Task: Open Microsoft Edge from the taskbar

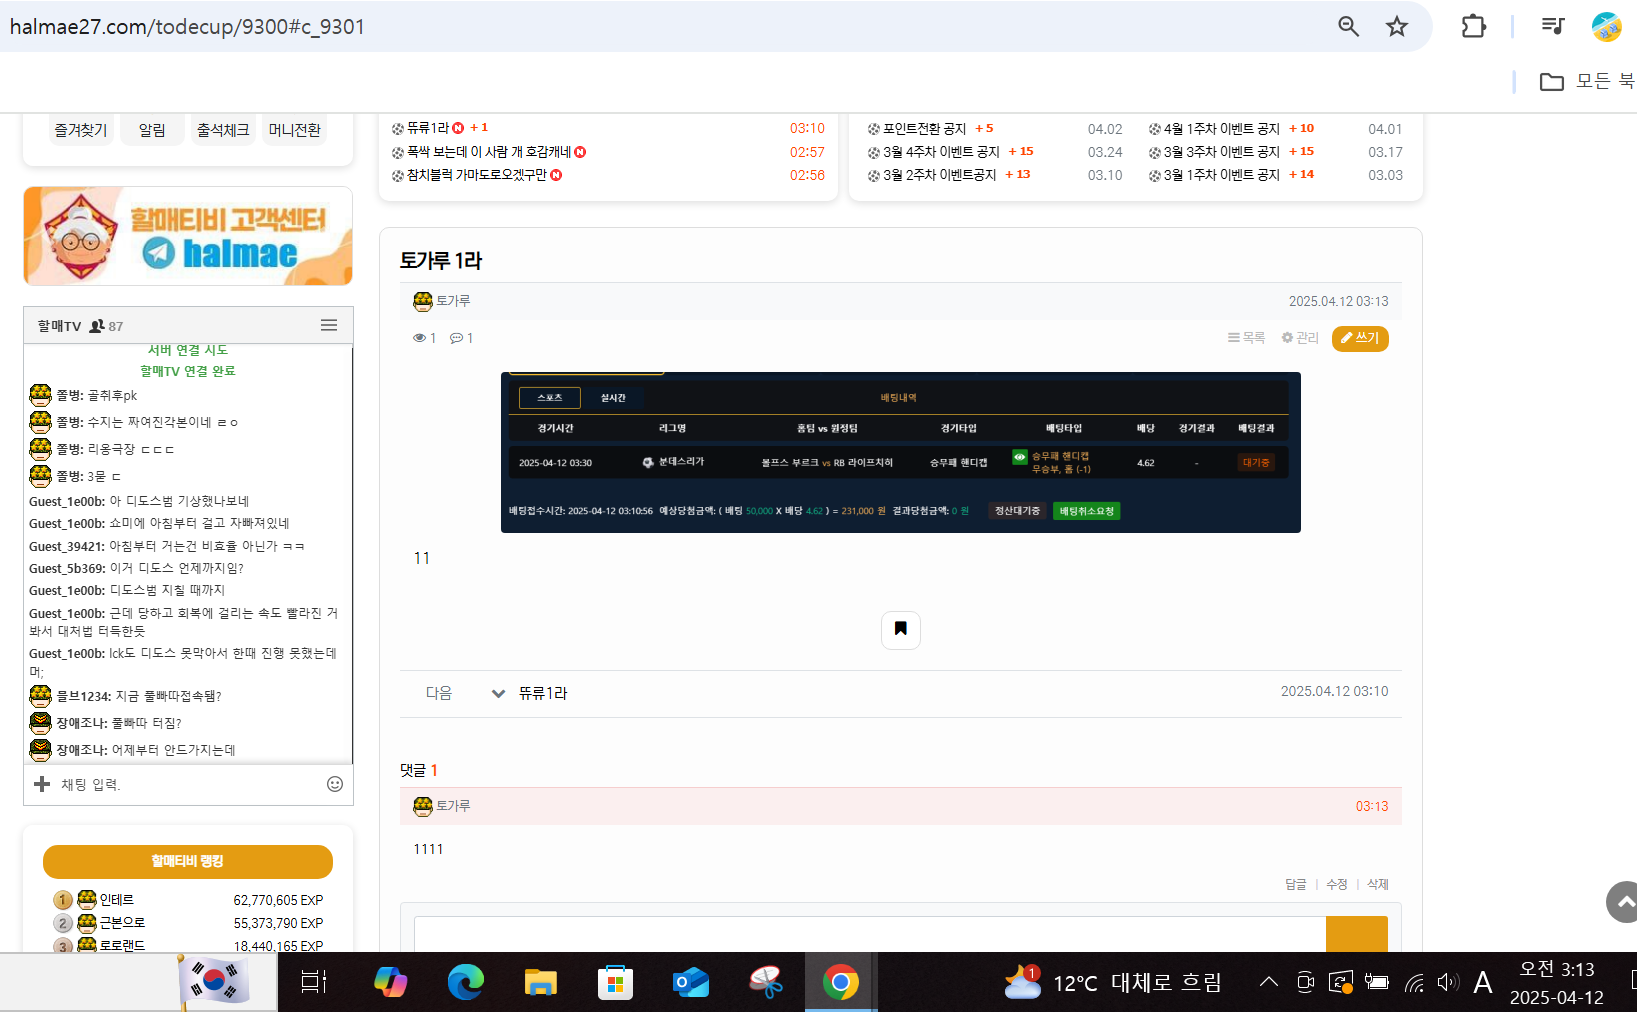Action: 465,982
